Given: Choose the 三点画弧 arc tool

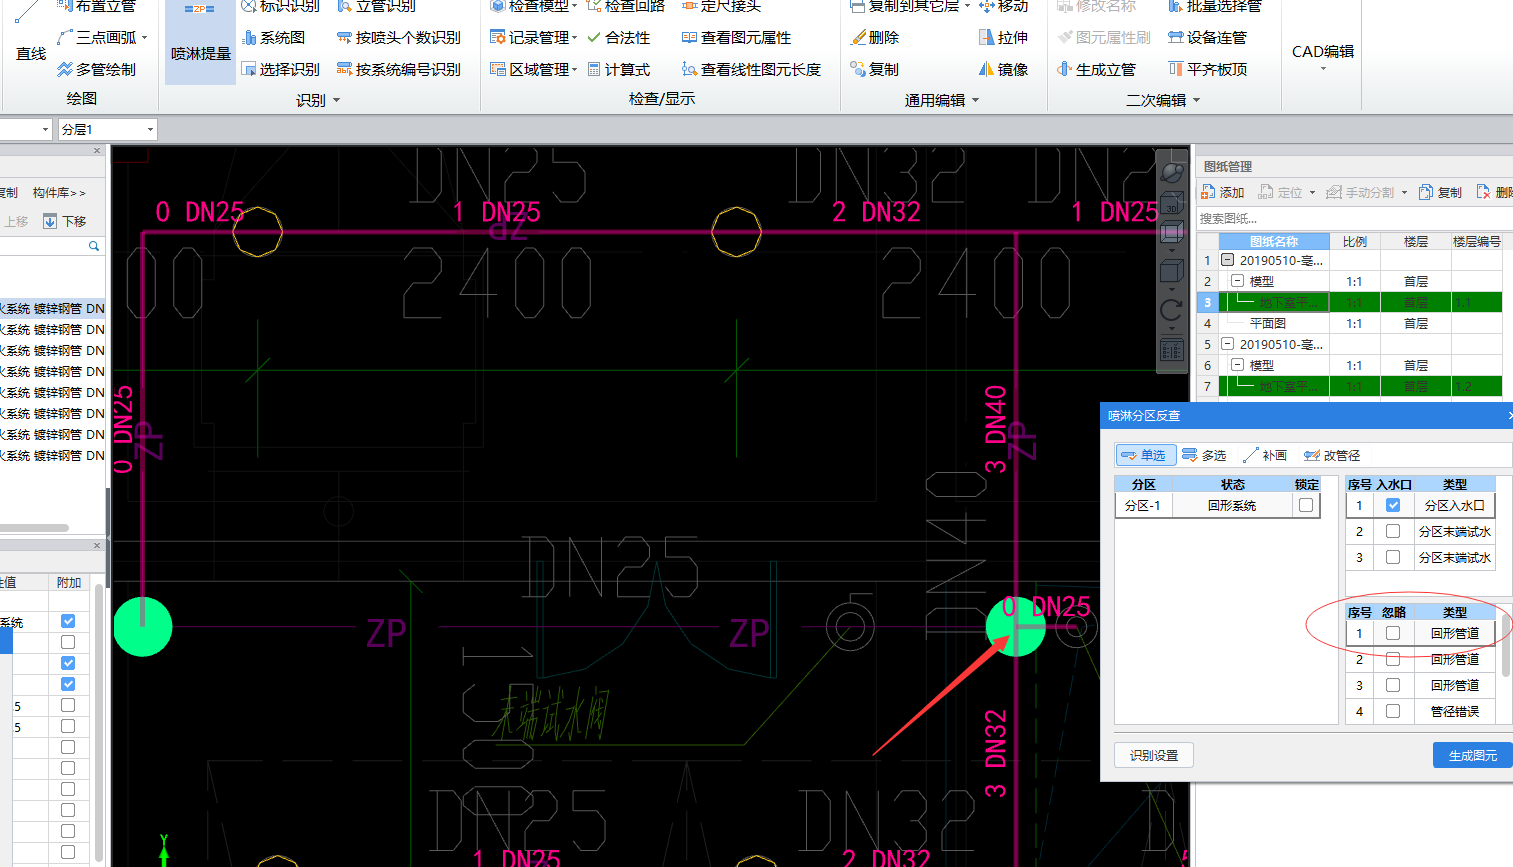Looking at the screenshot, I should [102, 37].
